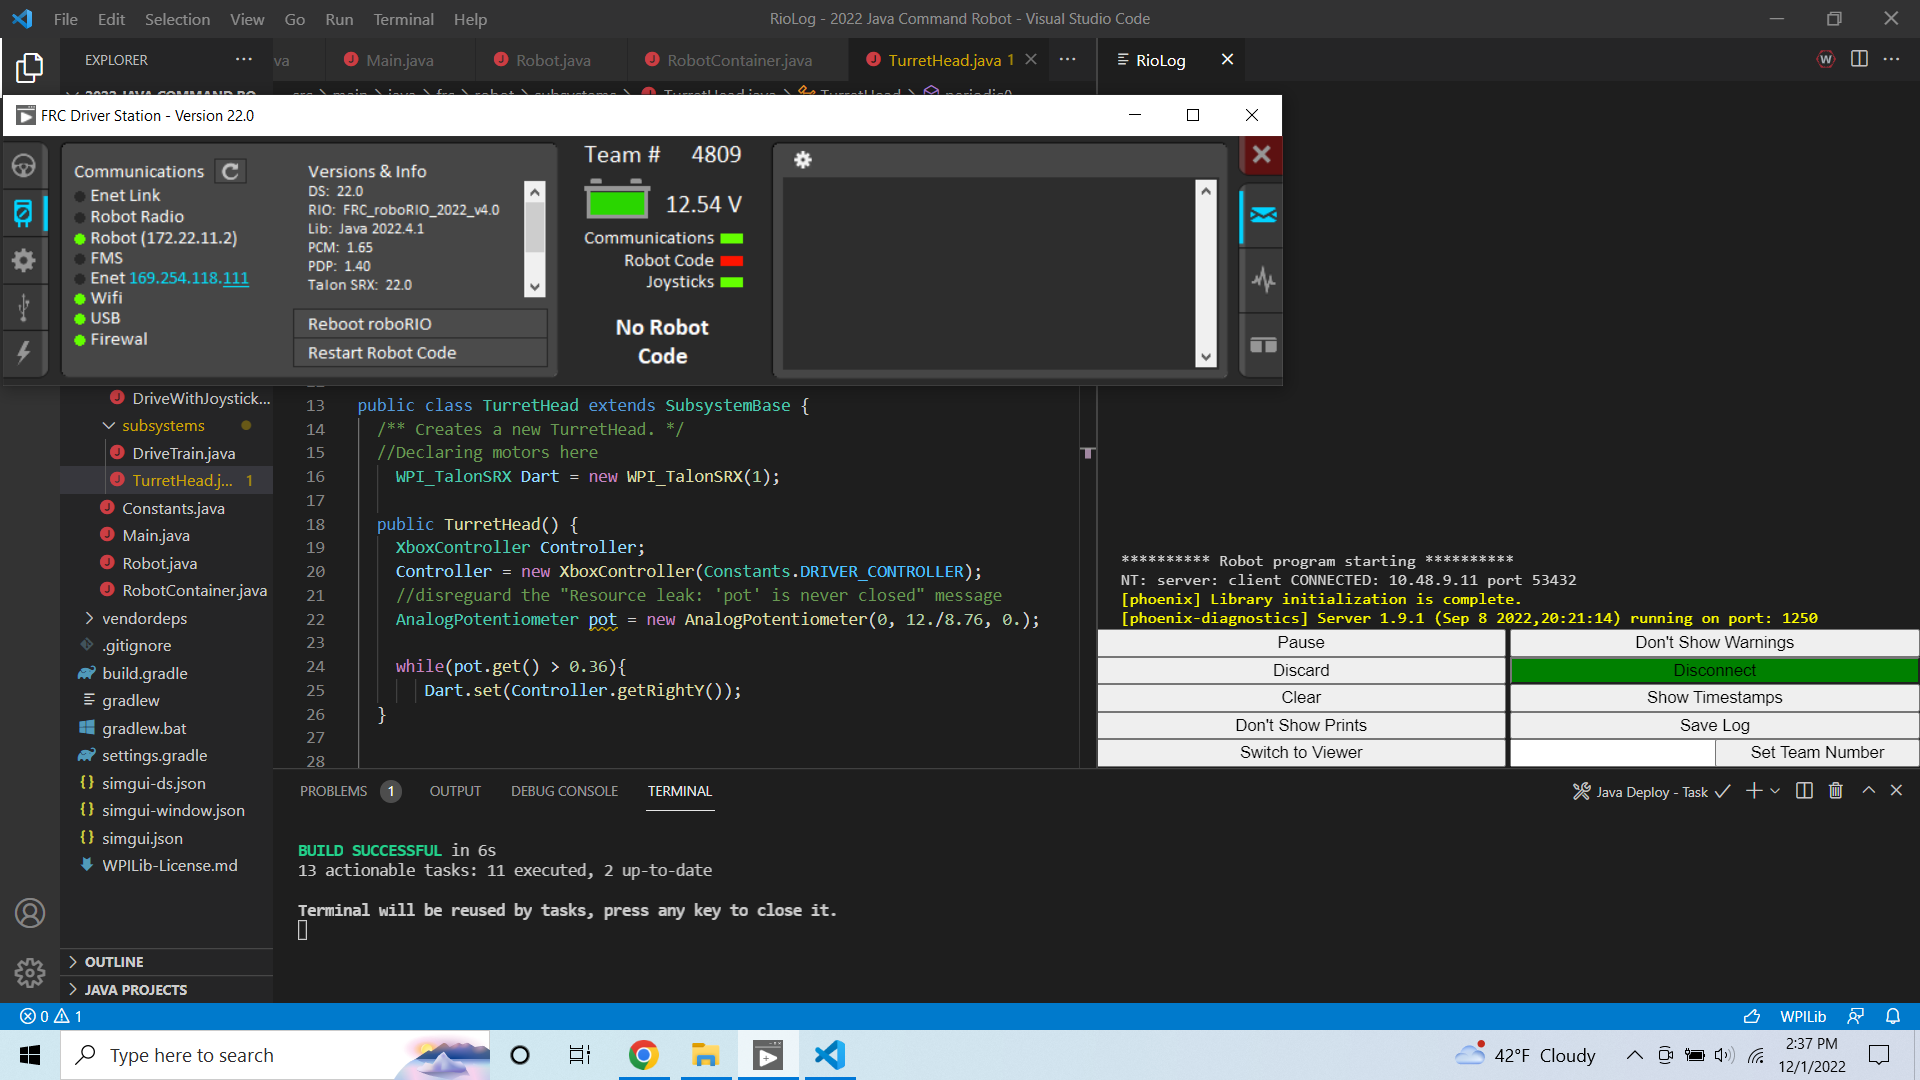This screenshot has width=1920, height=1080.
Task: Open editor tabs overflow ellipsis menu
Action: pyautogui.click(x=1068, y=60)
